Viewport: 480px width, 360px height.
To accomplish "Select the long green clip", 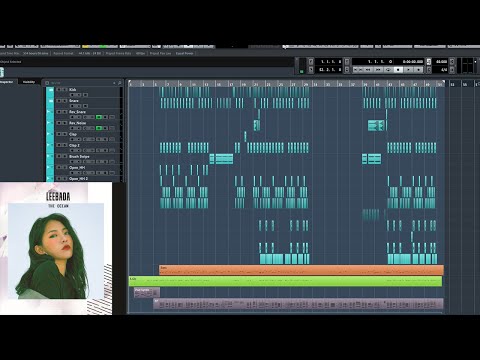I will pos(285,281).
